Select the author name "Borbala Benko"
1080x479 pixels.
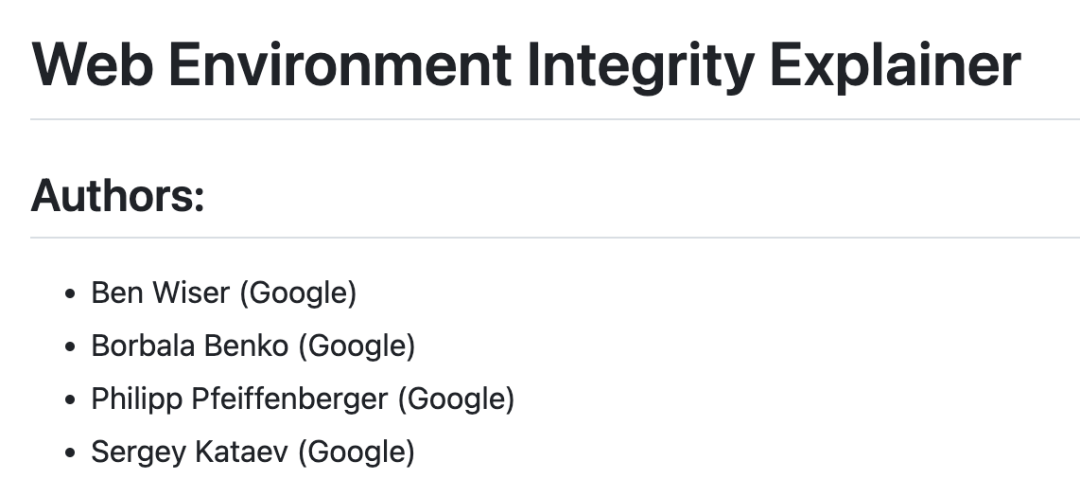click(190, 346)
